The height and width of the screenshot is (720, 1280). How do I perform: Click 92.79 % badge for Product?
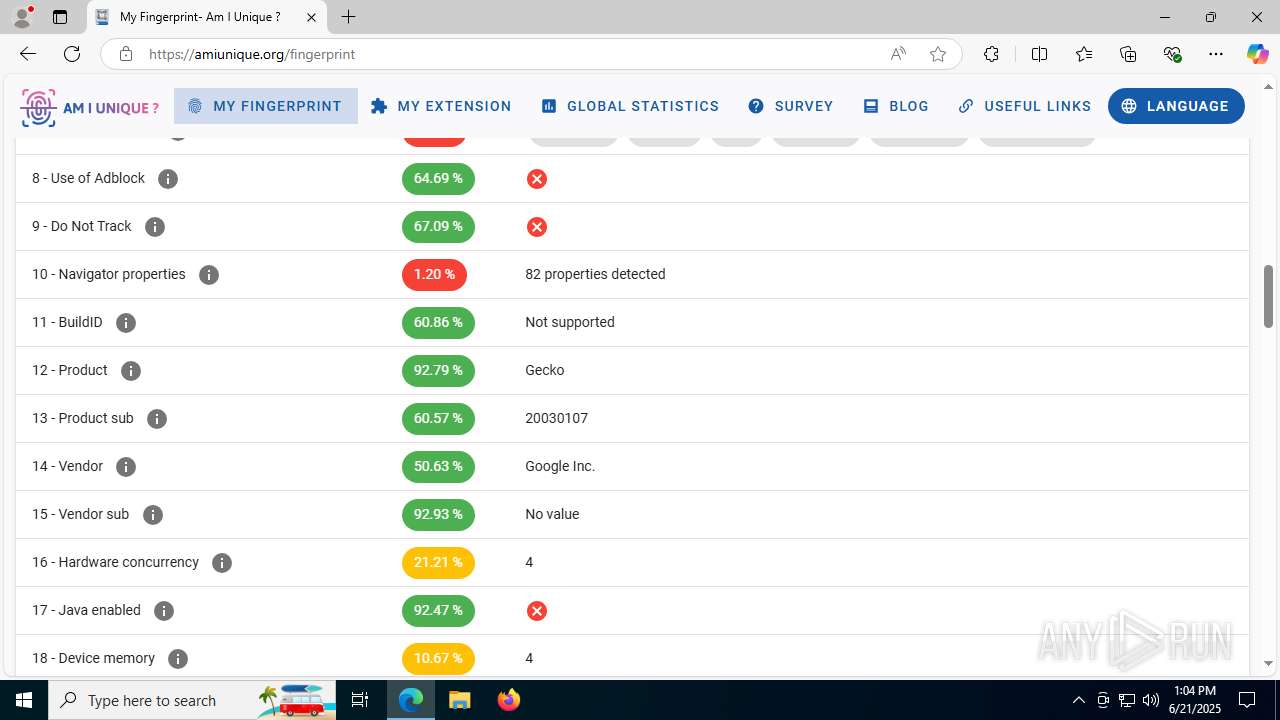pyautogui.click(x=438, y=371)
